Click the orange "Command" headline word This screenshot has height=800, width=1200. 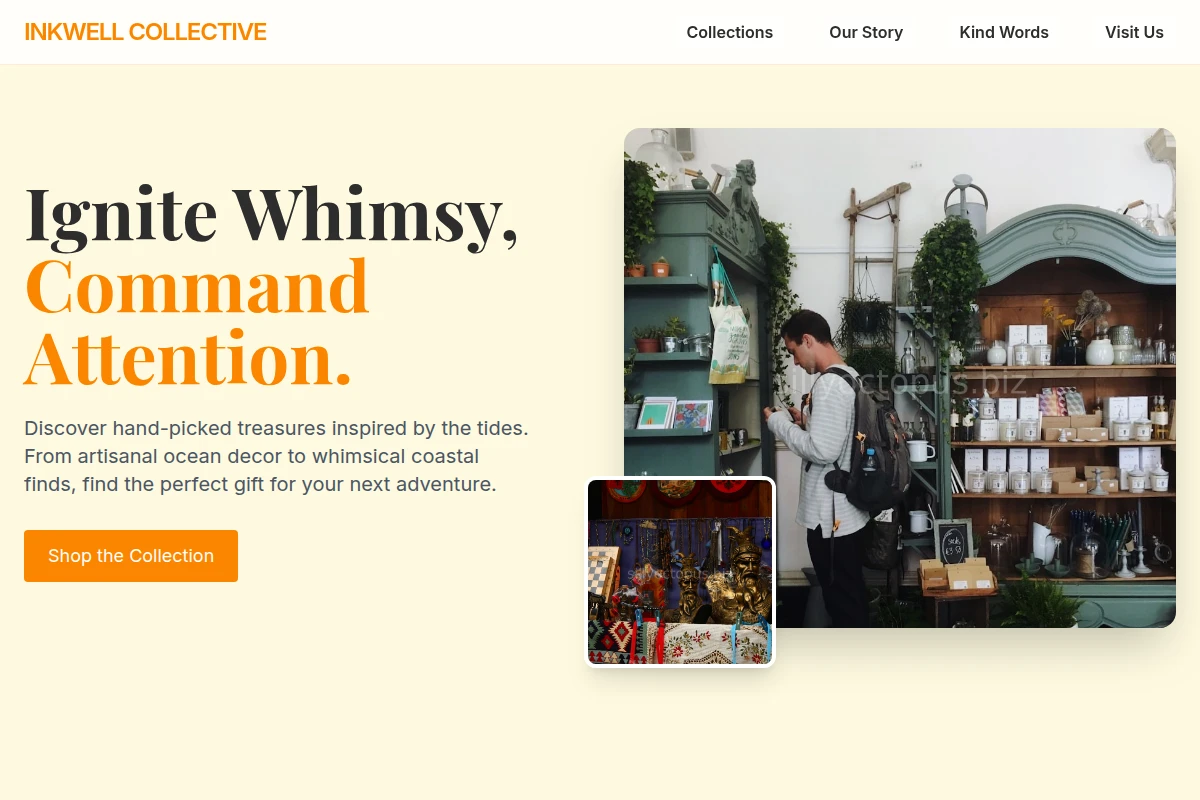197,285
